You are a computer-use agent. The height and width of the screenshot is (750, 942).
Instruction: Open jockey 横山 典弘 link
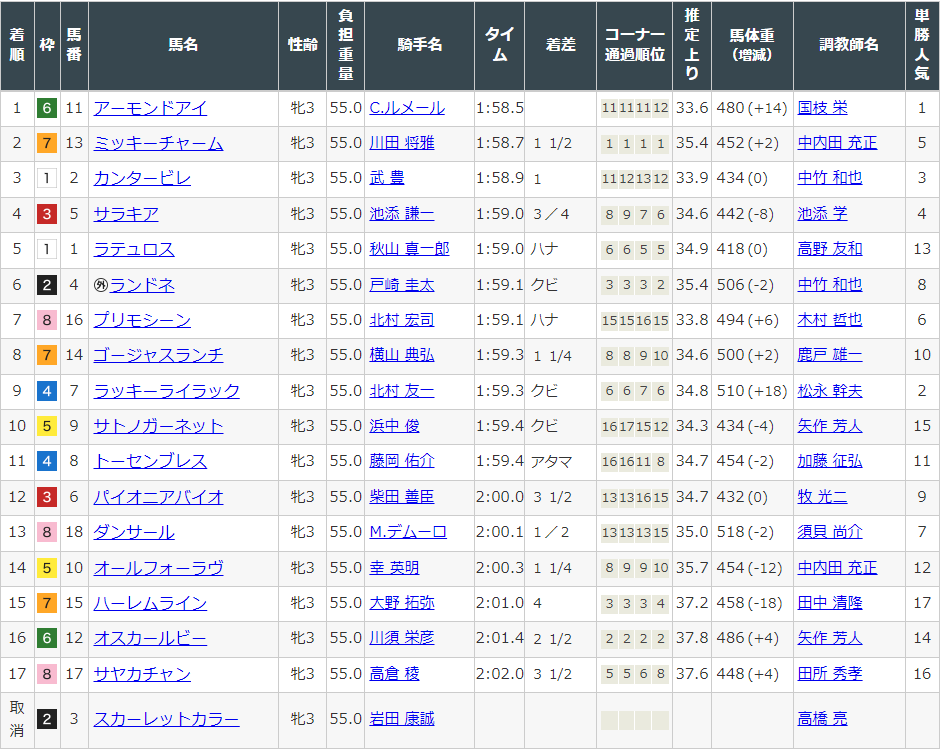[401, 355]
